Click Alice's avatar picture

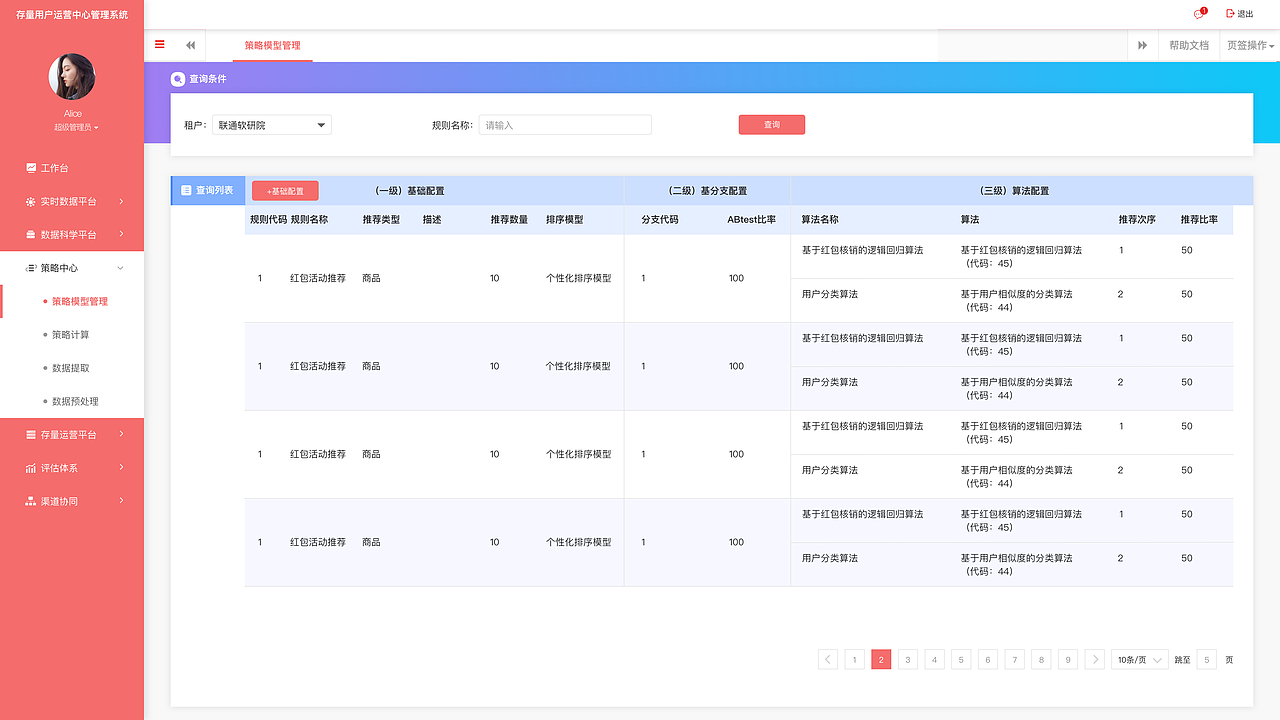(x=72, y=77)
